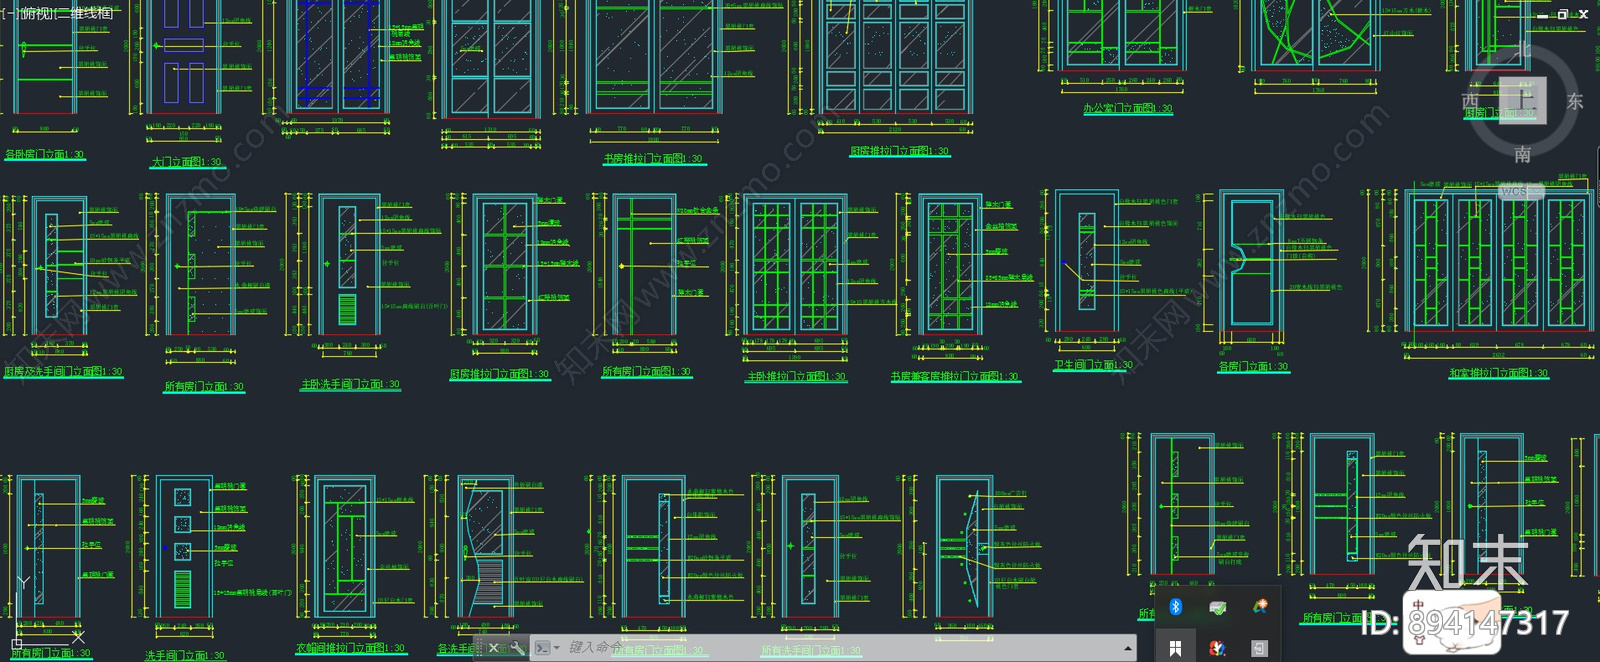
Task: Click 北 on the ViewCube compass
Action: pos(1521,49)
